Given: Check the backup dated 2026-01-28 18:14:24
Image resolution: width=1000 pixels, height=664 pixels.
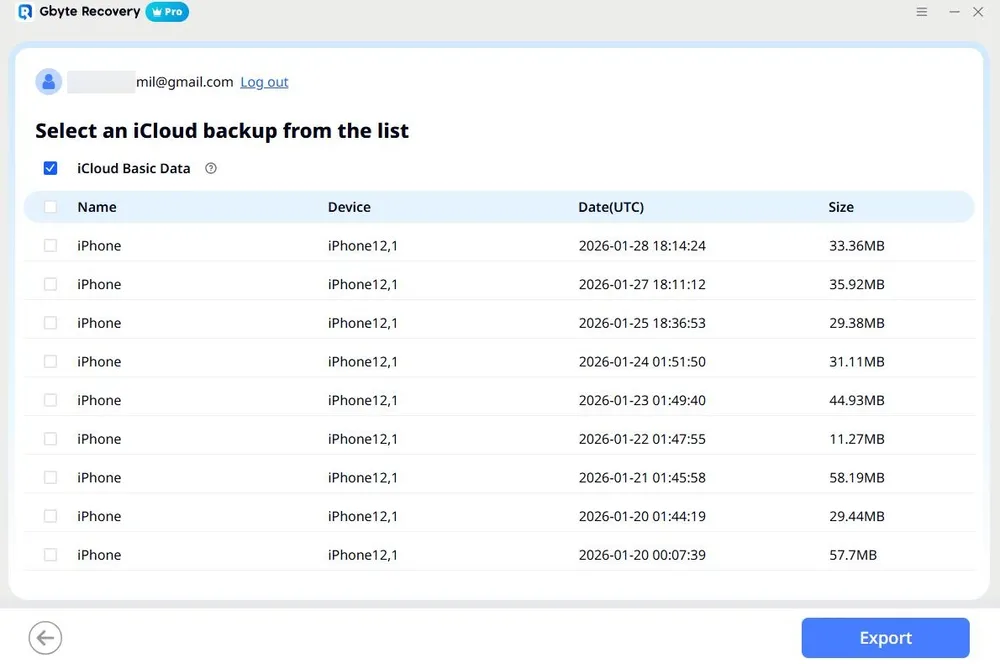Looking at the screenshot, I should pos(50,245).
